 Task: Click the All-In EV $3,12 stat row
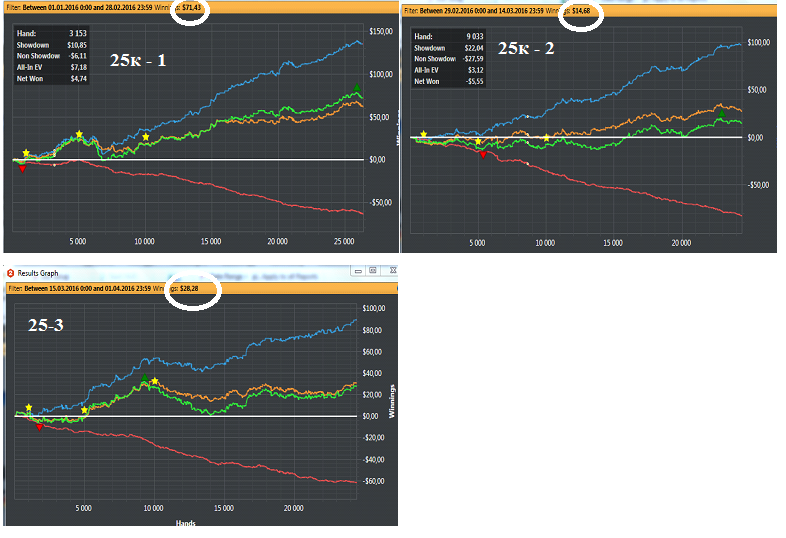(x=449, y=70)
